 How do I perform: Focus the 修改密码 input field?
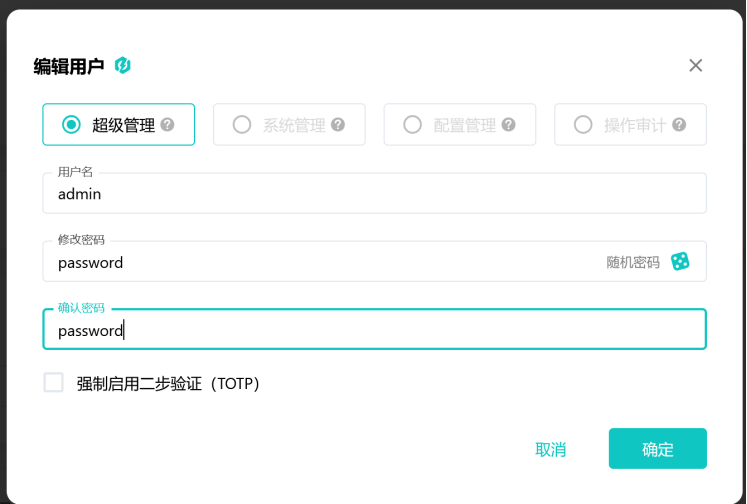[324, 262]
